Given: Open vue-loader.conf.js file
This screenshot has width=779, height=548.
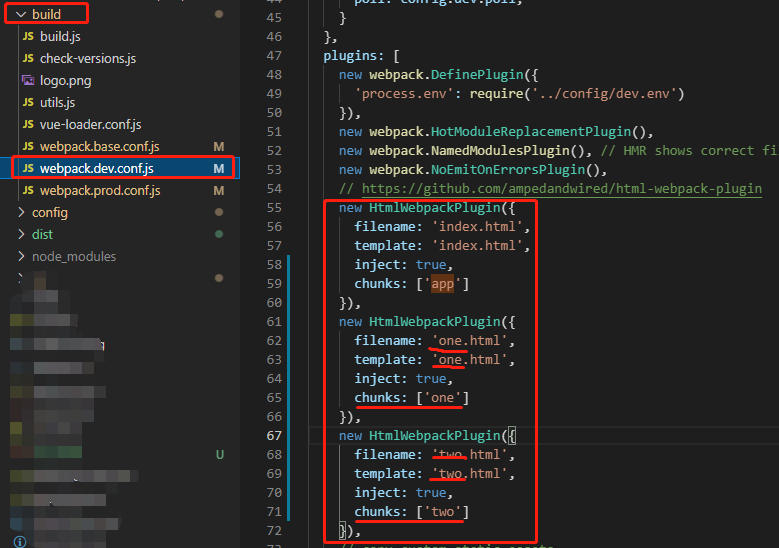Looking at the screenshot, I should pos(90,124).
